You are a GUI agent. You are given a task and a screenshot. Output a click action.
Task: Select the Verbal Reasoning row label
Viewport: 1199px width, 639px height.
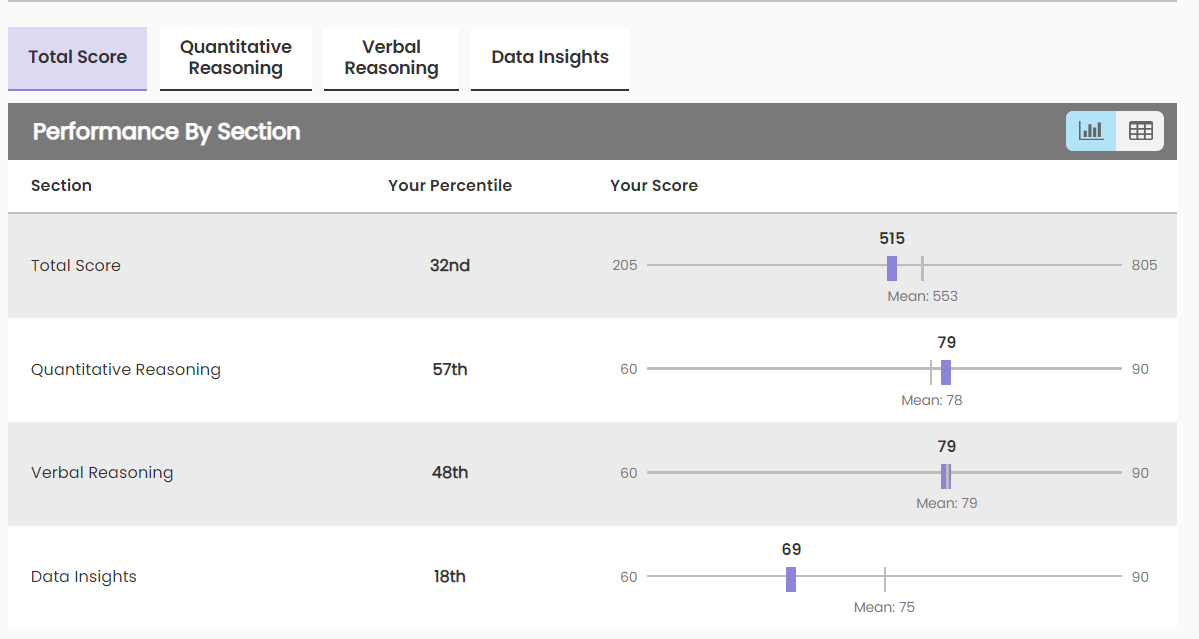point(102,472)
